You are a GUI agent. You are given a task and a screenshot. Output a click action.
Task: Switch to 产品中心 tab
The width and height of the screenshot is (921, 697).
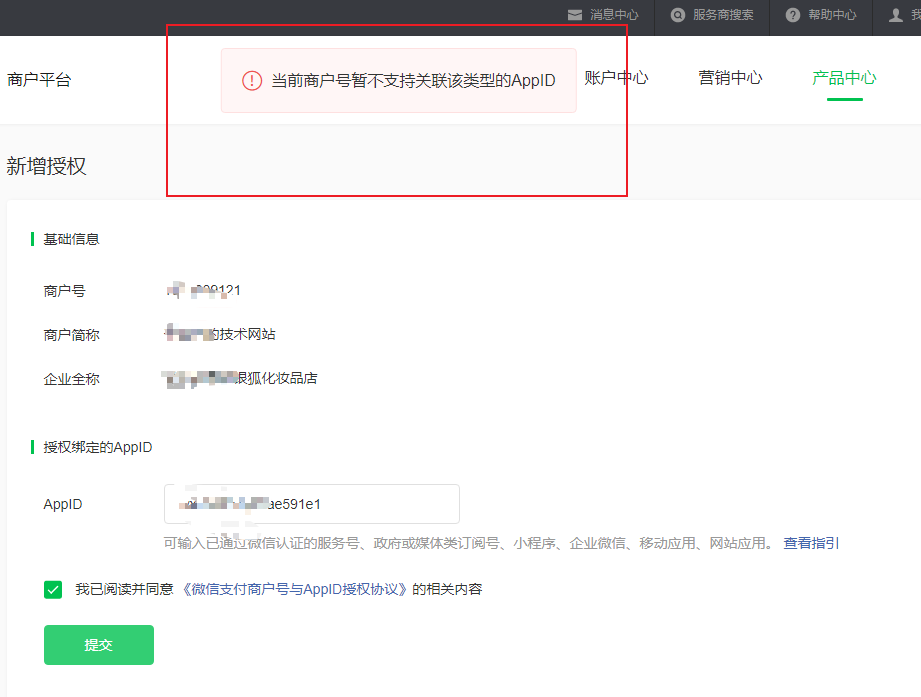[x=844, y=78]
